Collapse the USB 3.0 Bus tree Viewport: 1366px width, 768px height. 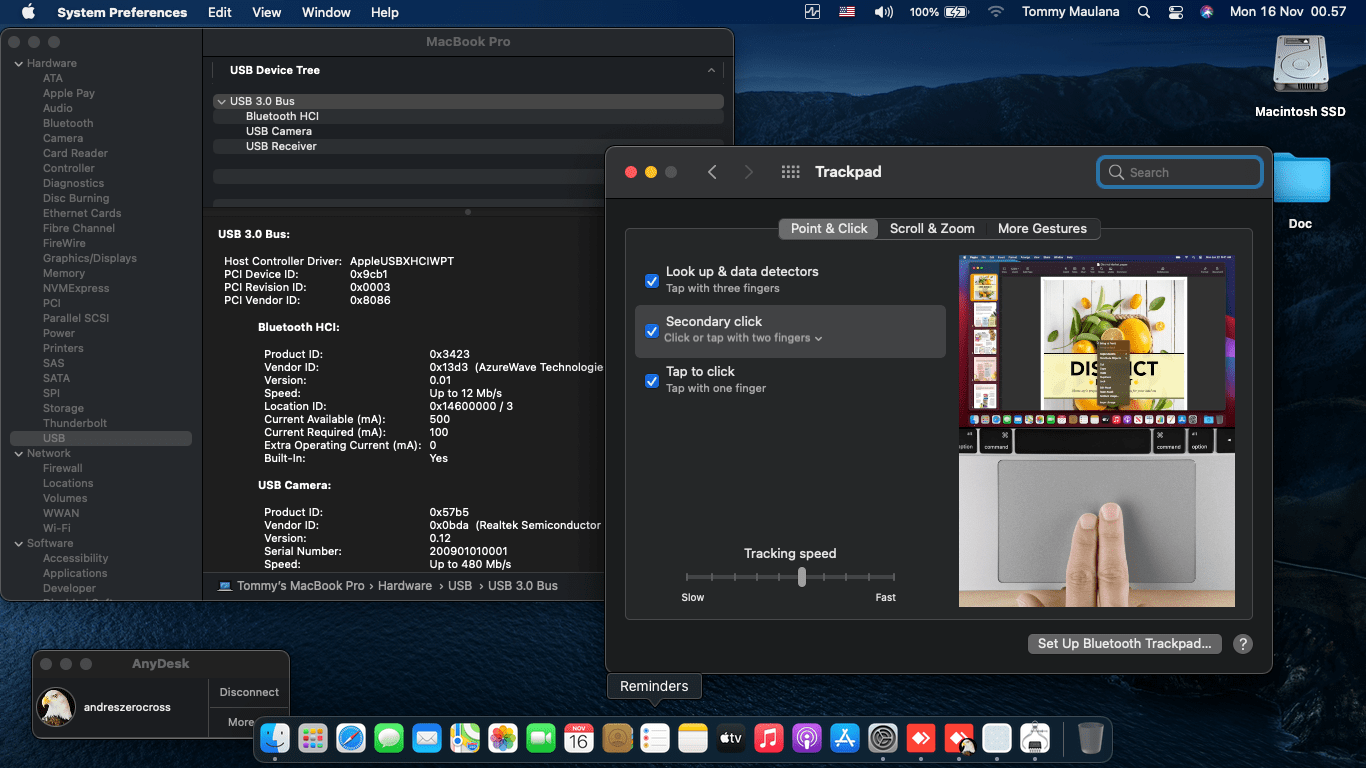pyautogui.click(x=221, y=101)
